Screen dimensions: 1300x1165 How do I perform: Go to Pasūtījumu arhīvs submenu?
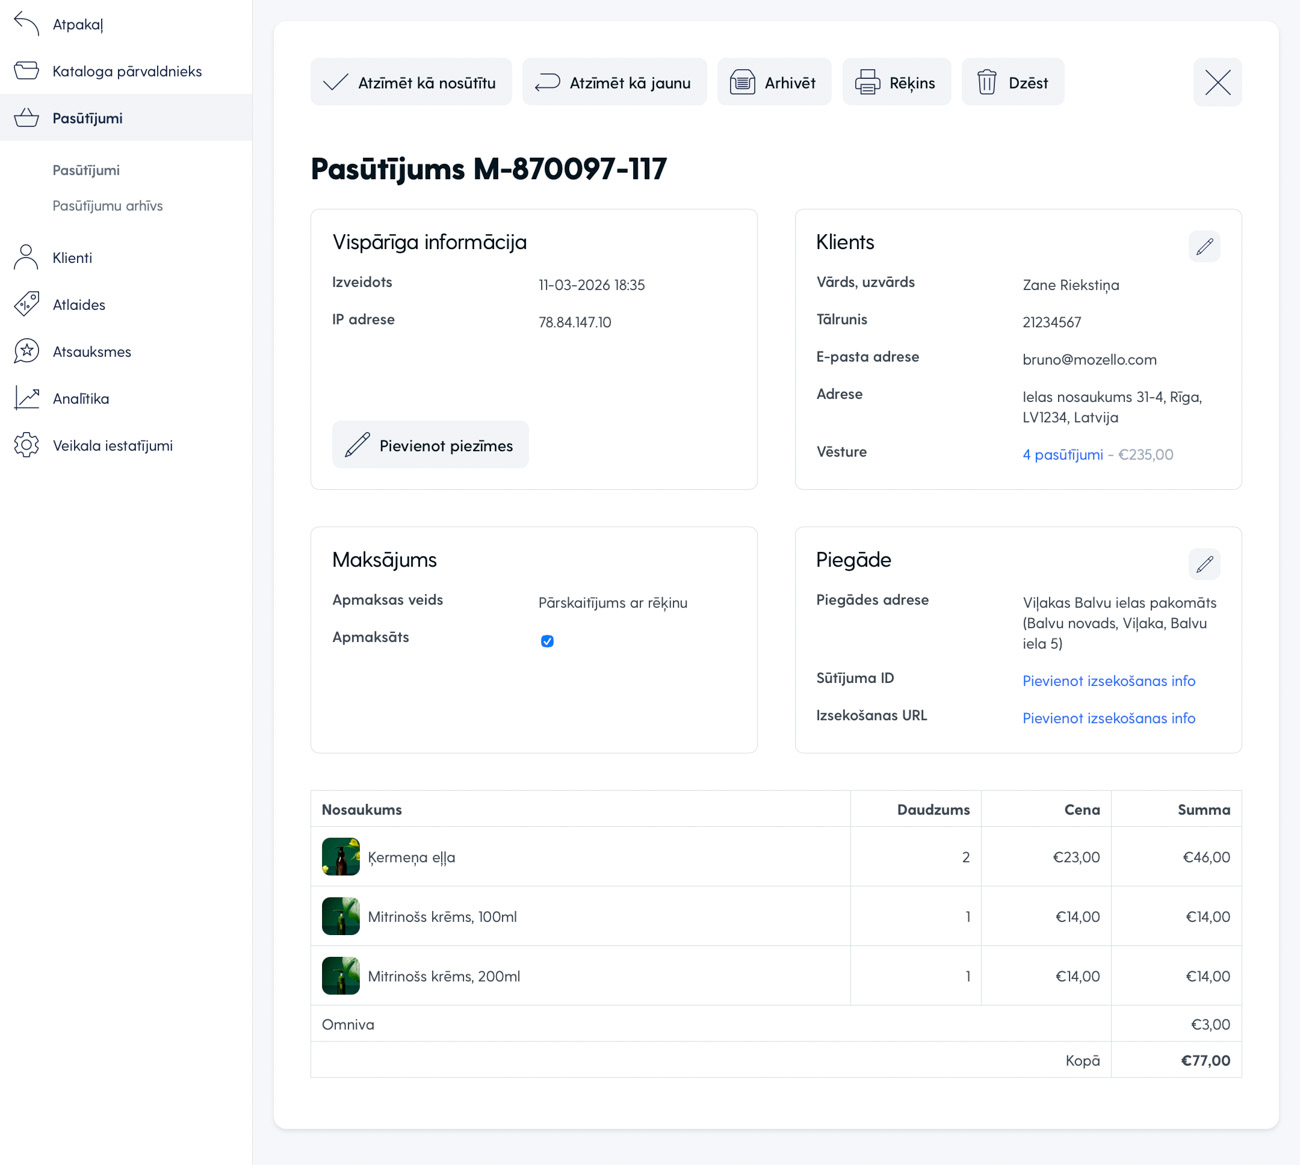[107, 206]
